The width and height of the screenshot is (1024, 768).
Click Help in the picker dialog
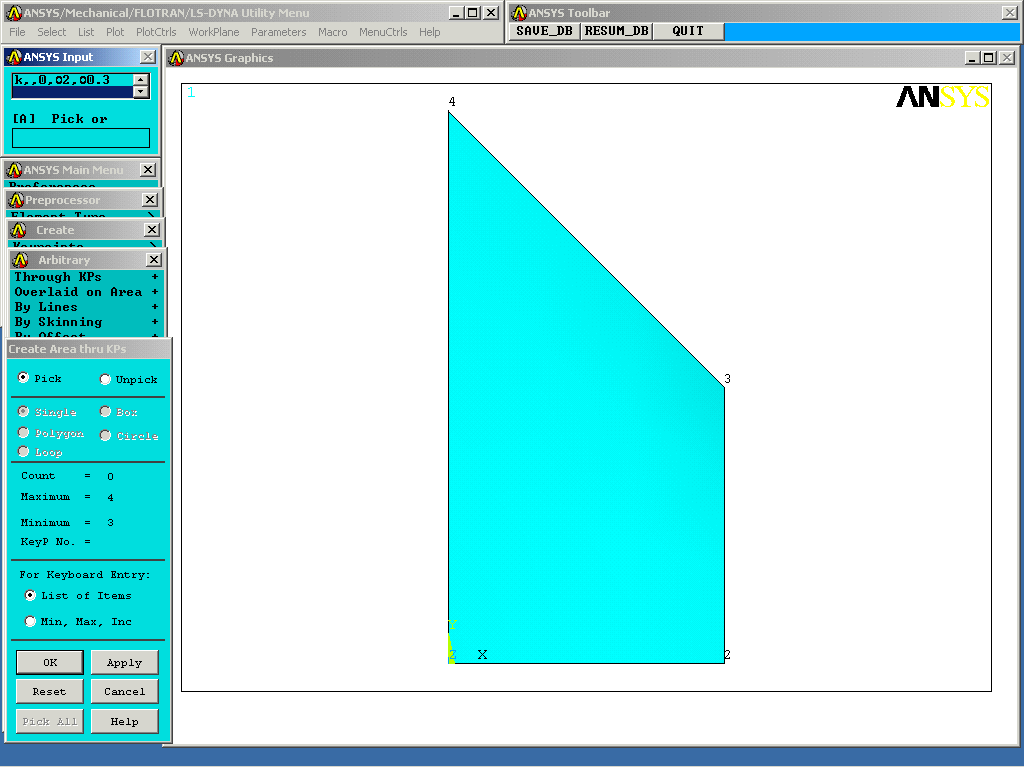125,722
